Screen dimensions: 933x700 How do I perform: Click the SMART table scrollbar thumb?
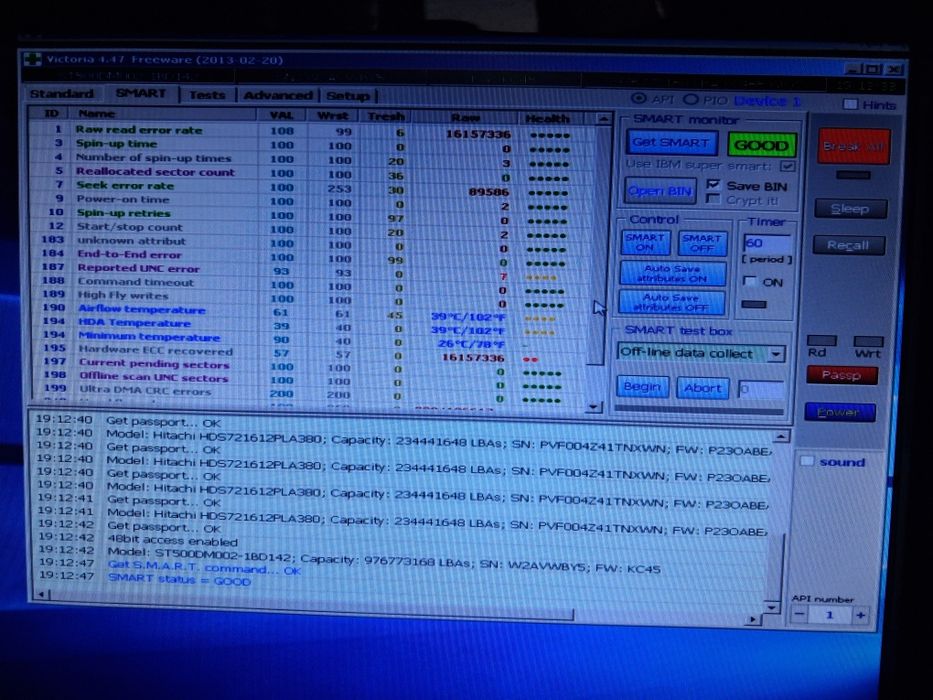tap(596, 244)
